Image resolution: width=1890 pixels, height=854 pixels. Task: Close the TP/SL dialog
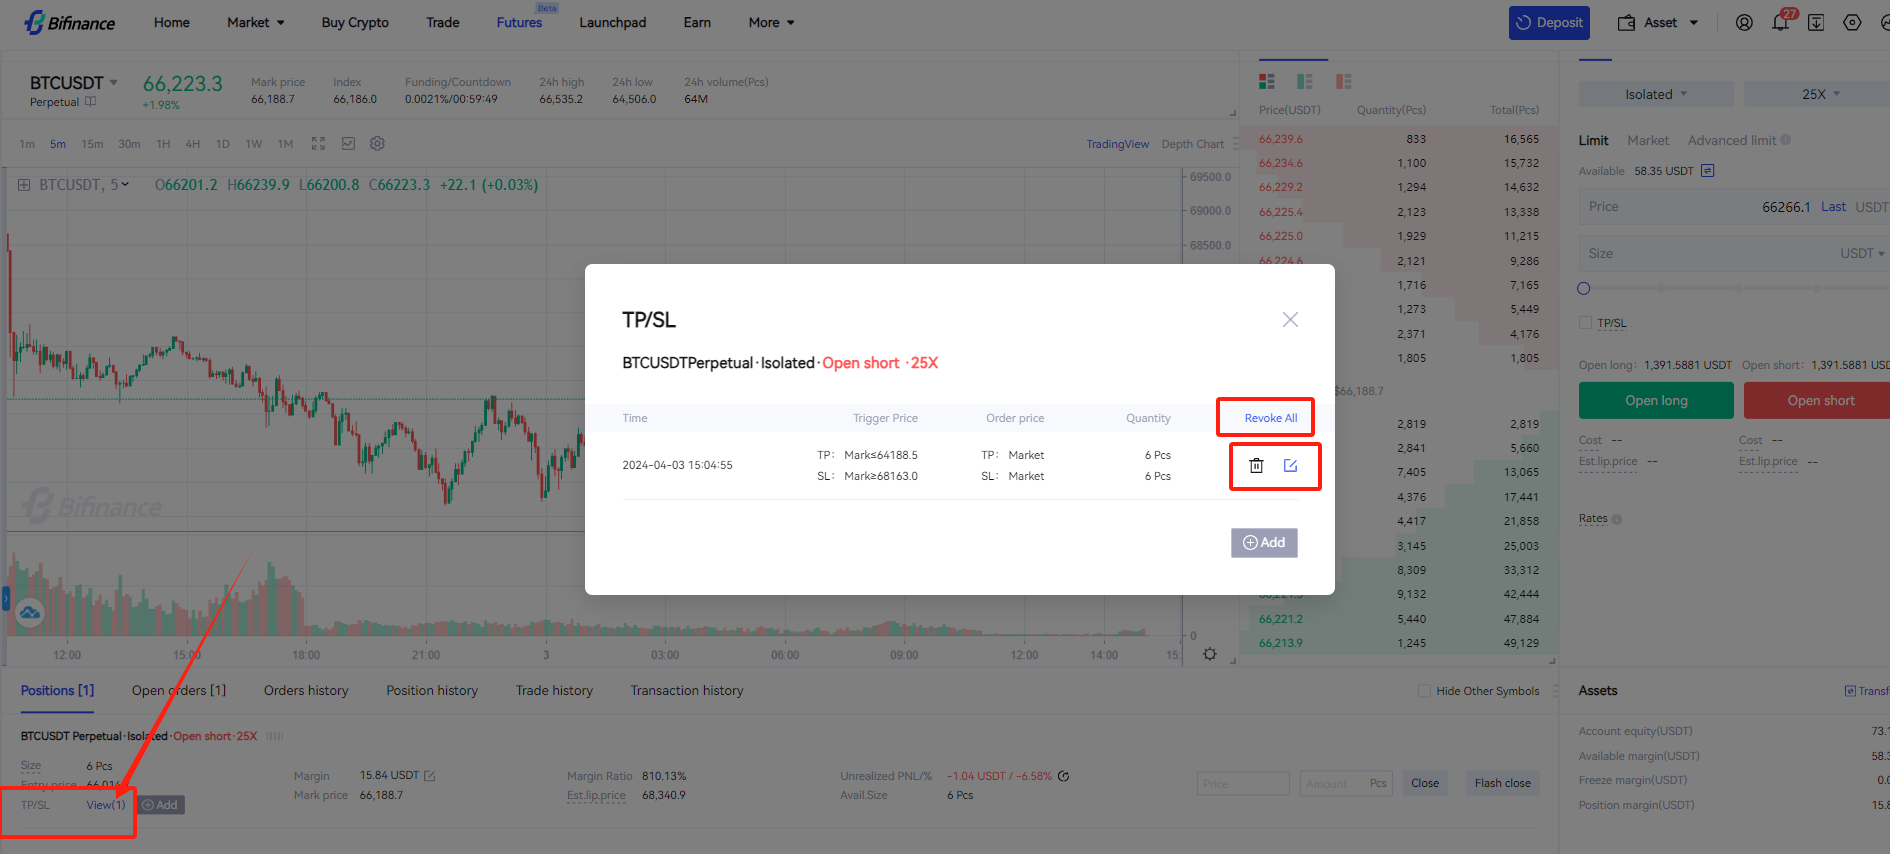[1290, 320]
